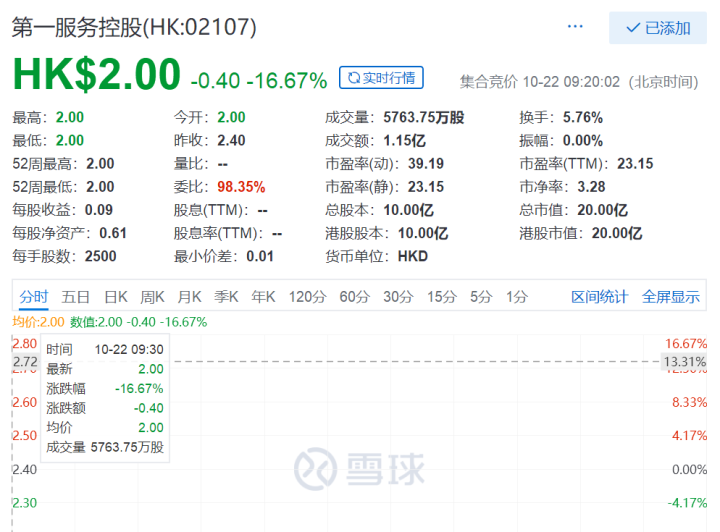
Task: Click the 集合竞价 10-22 09:20:02 timestamp
Action: [x=579, y=82]
